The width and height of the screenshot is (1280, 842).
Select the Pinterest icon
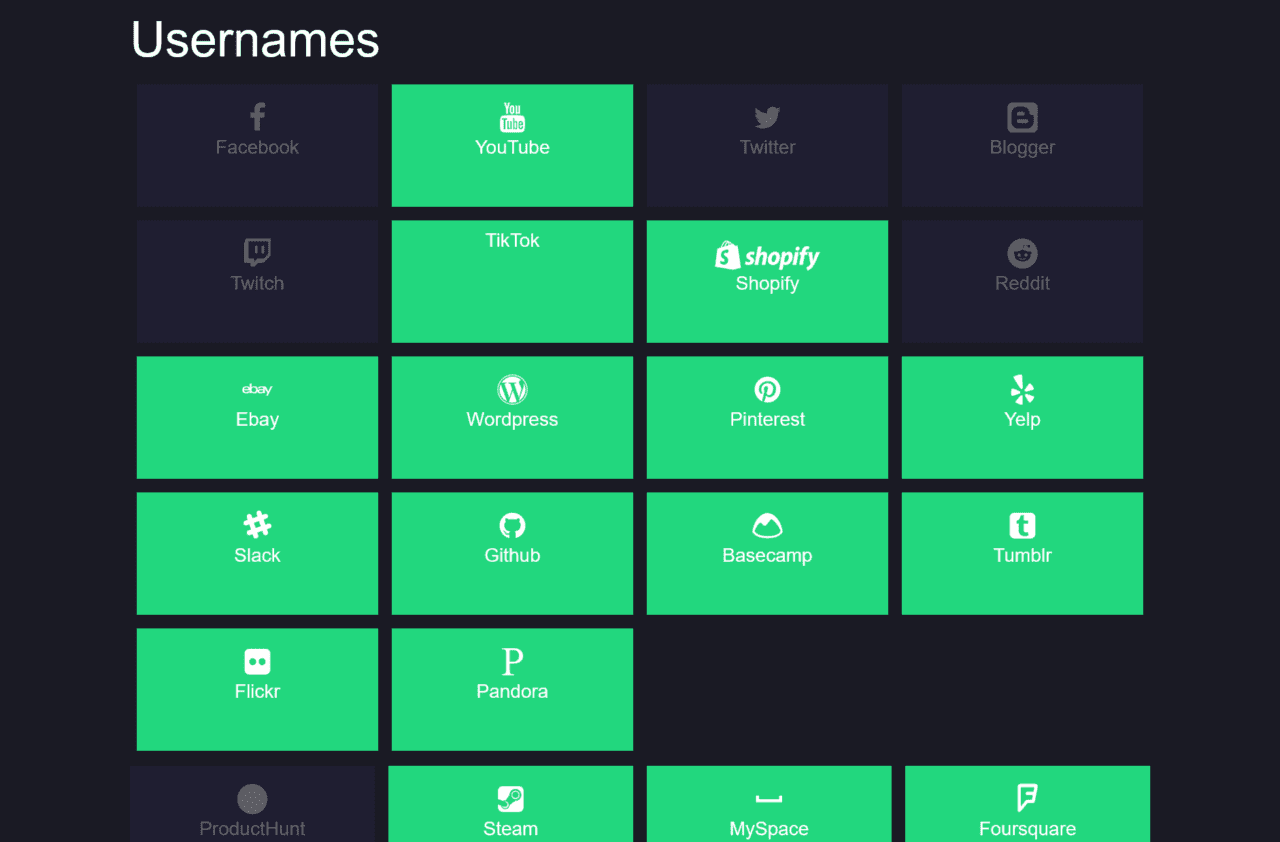coord(767,389)
